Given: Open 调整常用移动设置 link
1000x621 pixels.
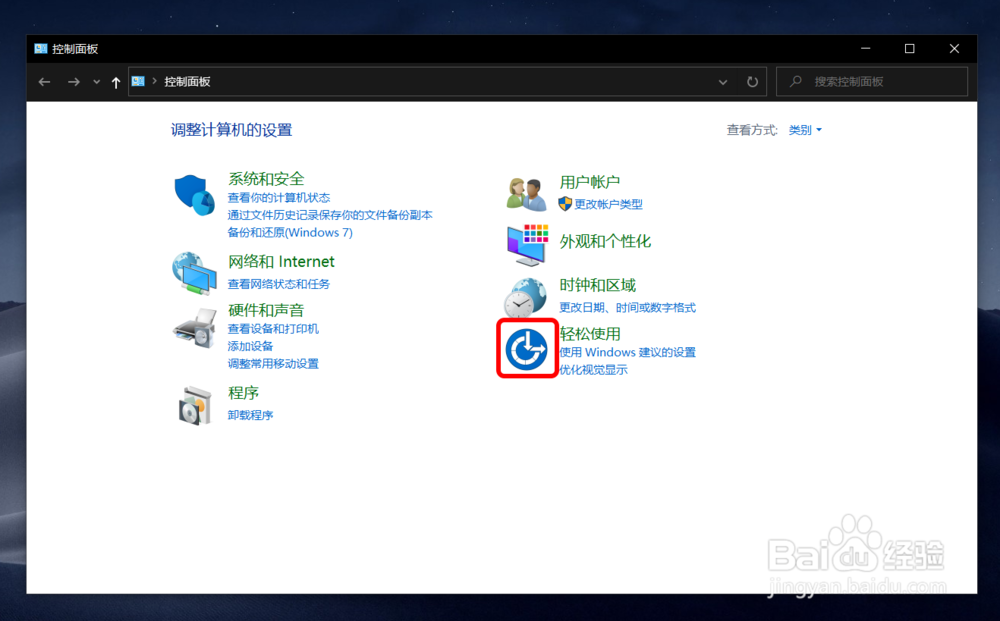Looking at the screenshot, I should (x=273, y=363).
